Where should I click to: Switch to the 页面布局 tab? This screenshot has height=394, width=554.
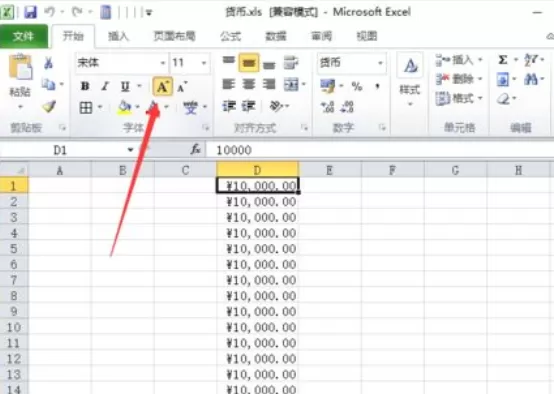pyautogui.click(x=175, y=36)
